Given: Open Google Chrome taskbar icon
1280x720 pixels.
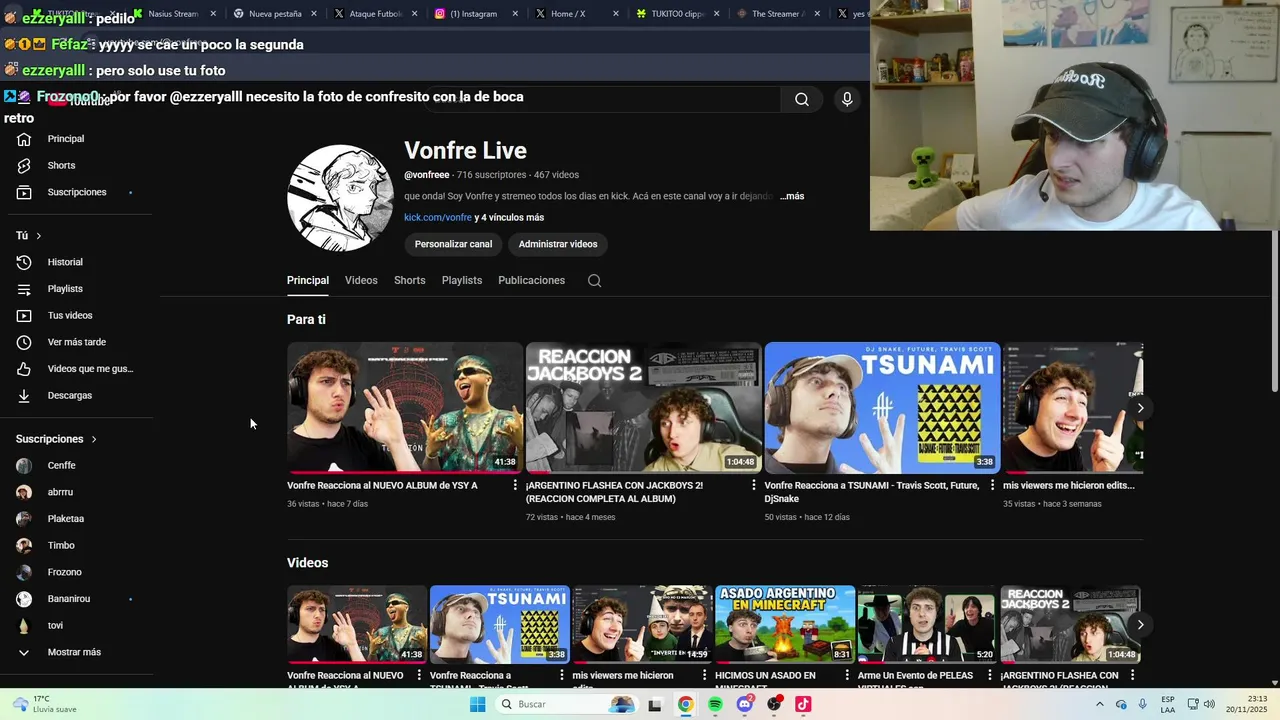Looking at the screenshot, I should tap(685, 704).
